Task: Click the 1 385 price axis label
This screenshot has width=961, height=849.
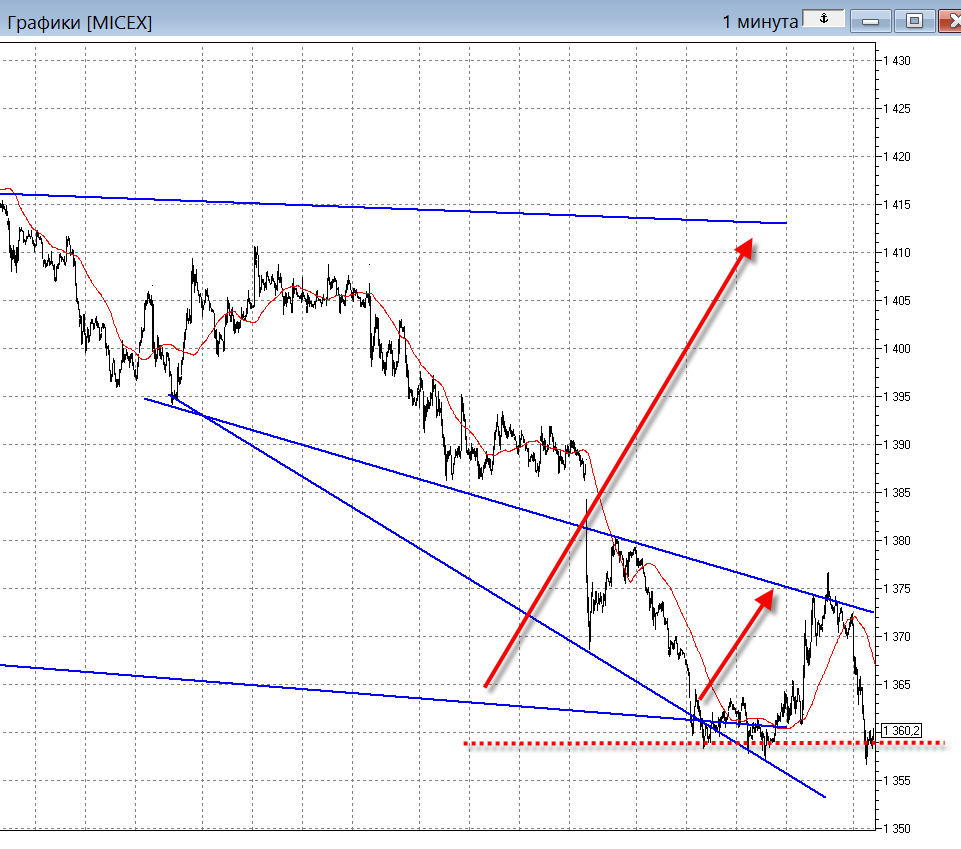Action: point(897,492)
